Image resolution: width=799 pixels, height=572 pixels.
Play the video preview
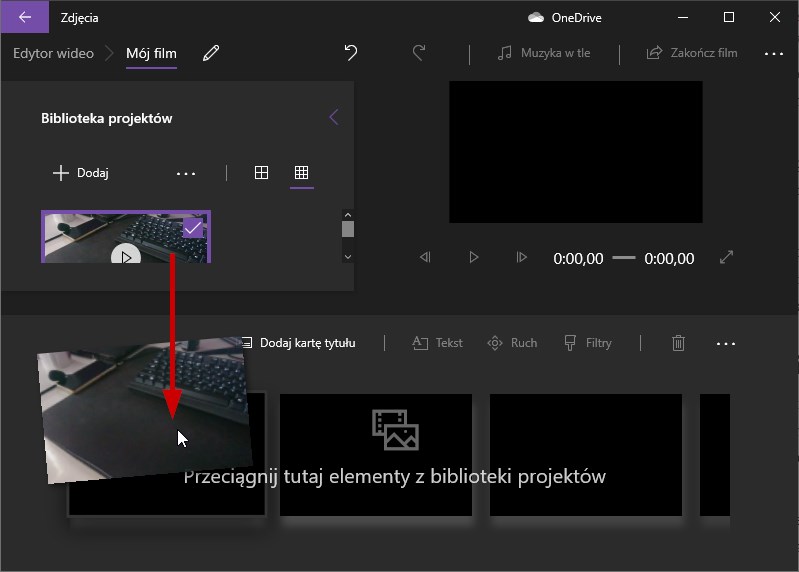click(x=473, y=257)
